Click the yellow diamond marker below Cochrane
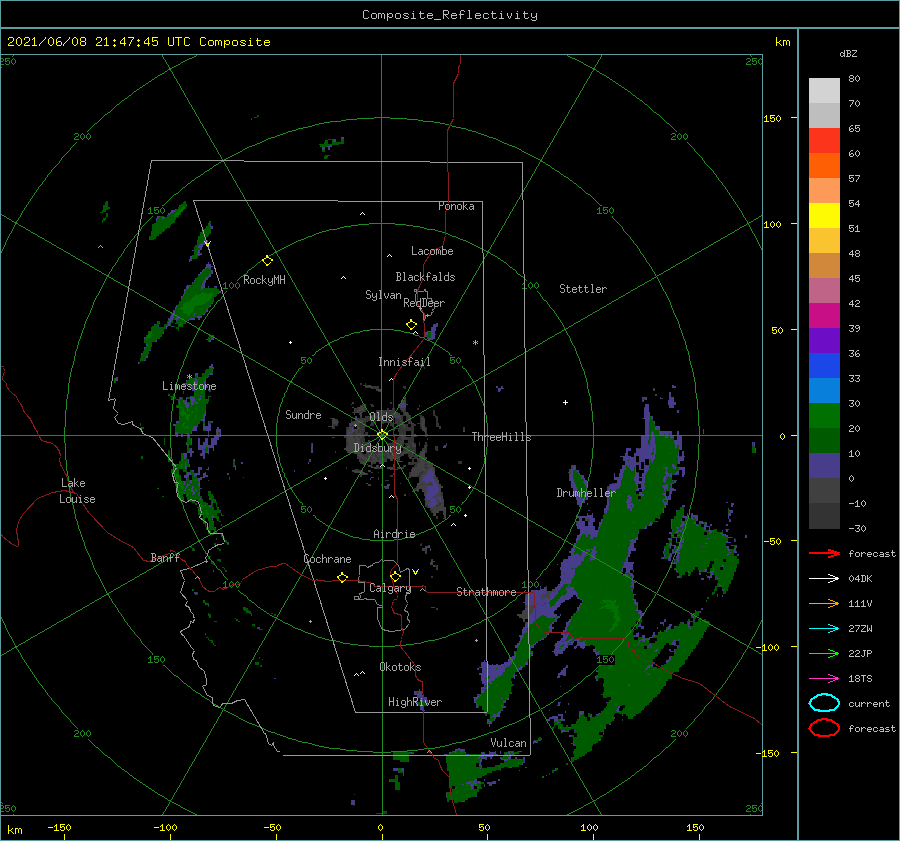 point(342,577)
